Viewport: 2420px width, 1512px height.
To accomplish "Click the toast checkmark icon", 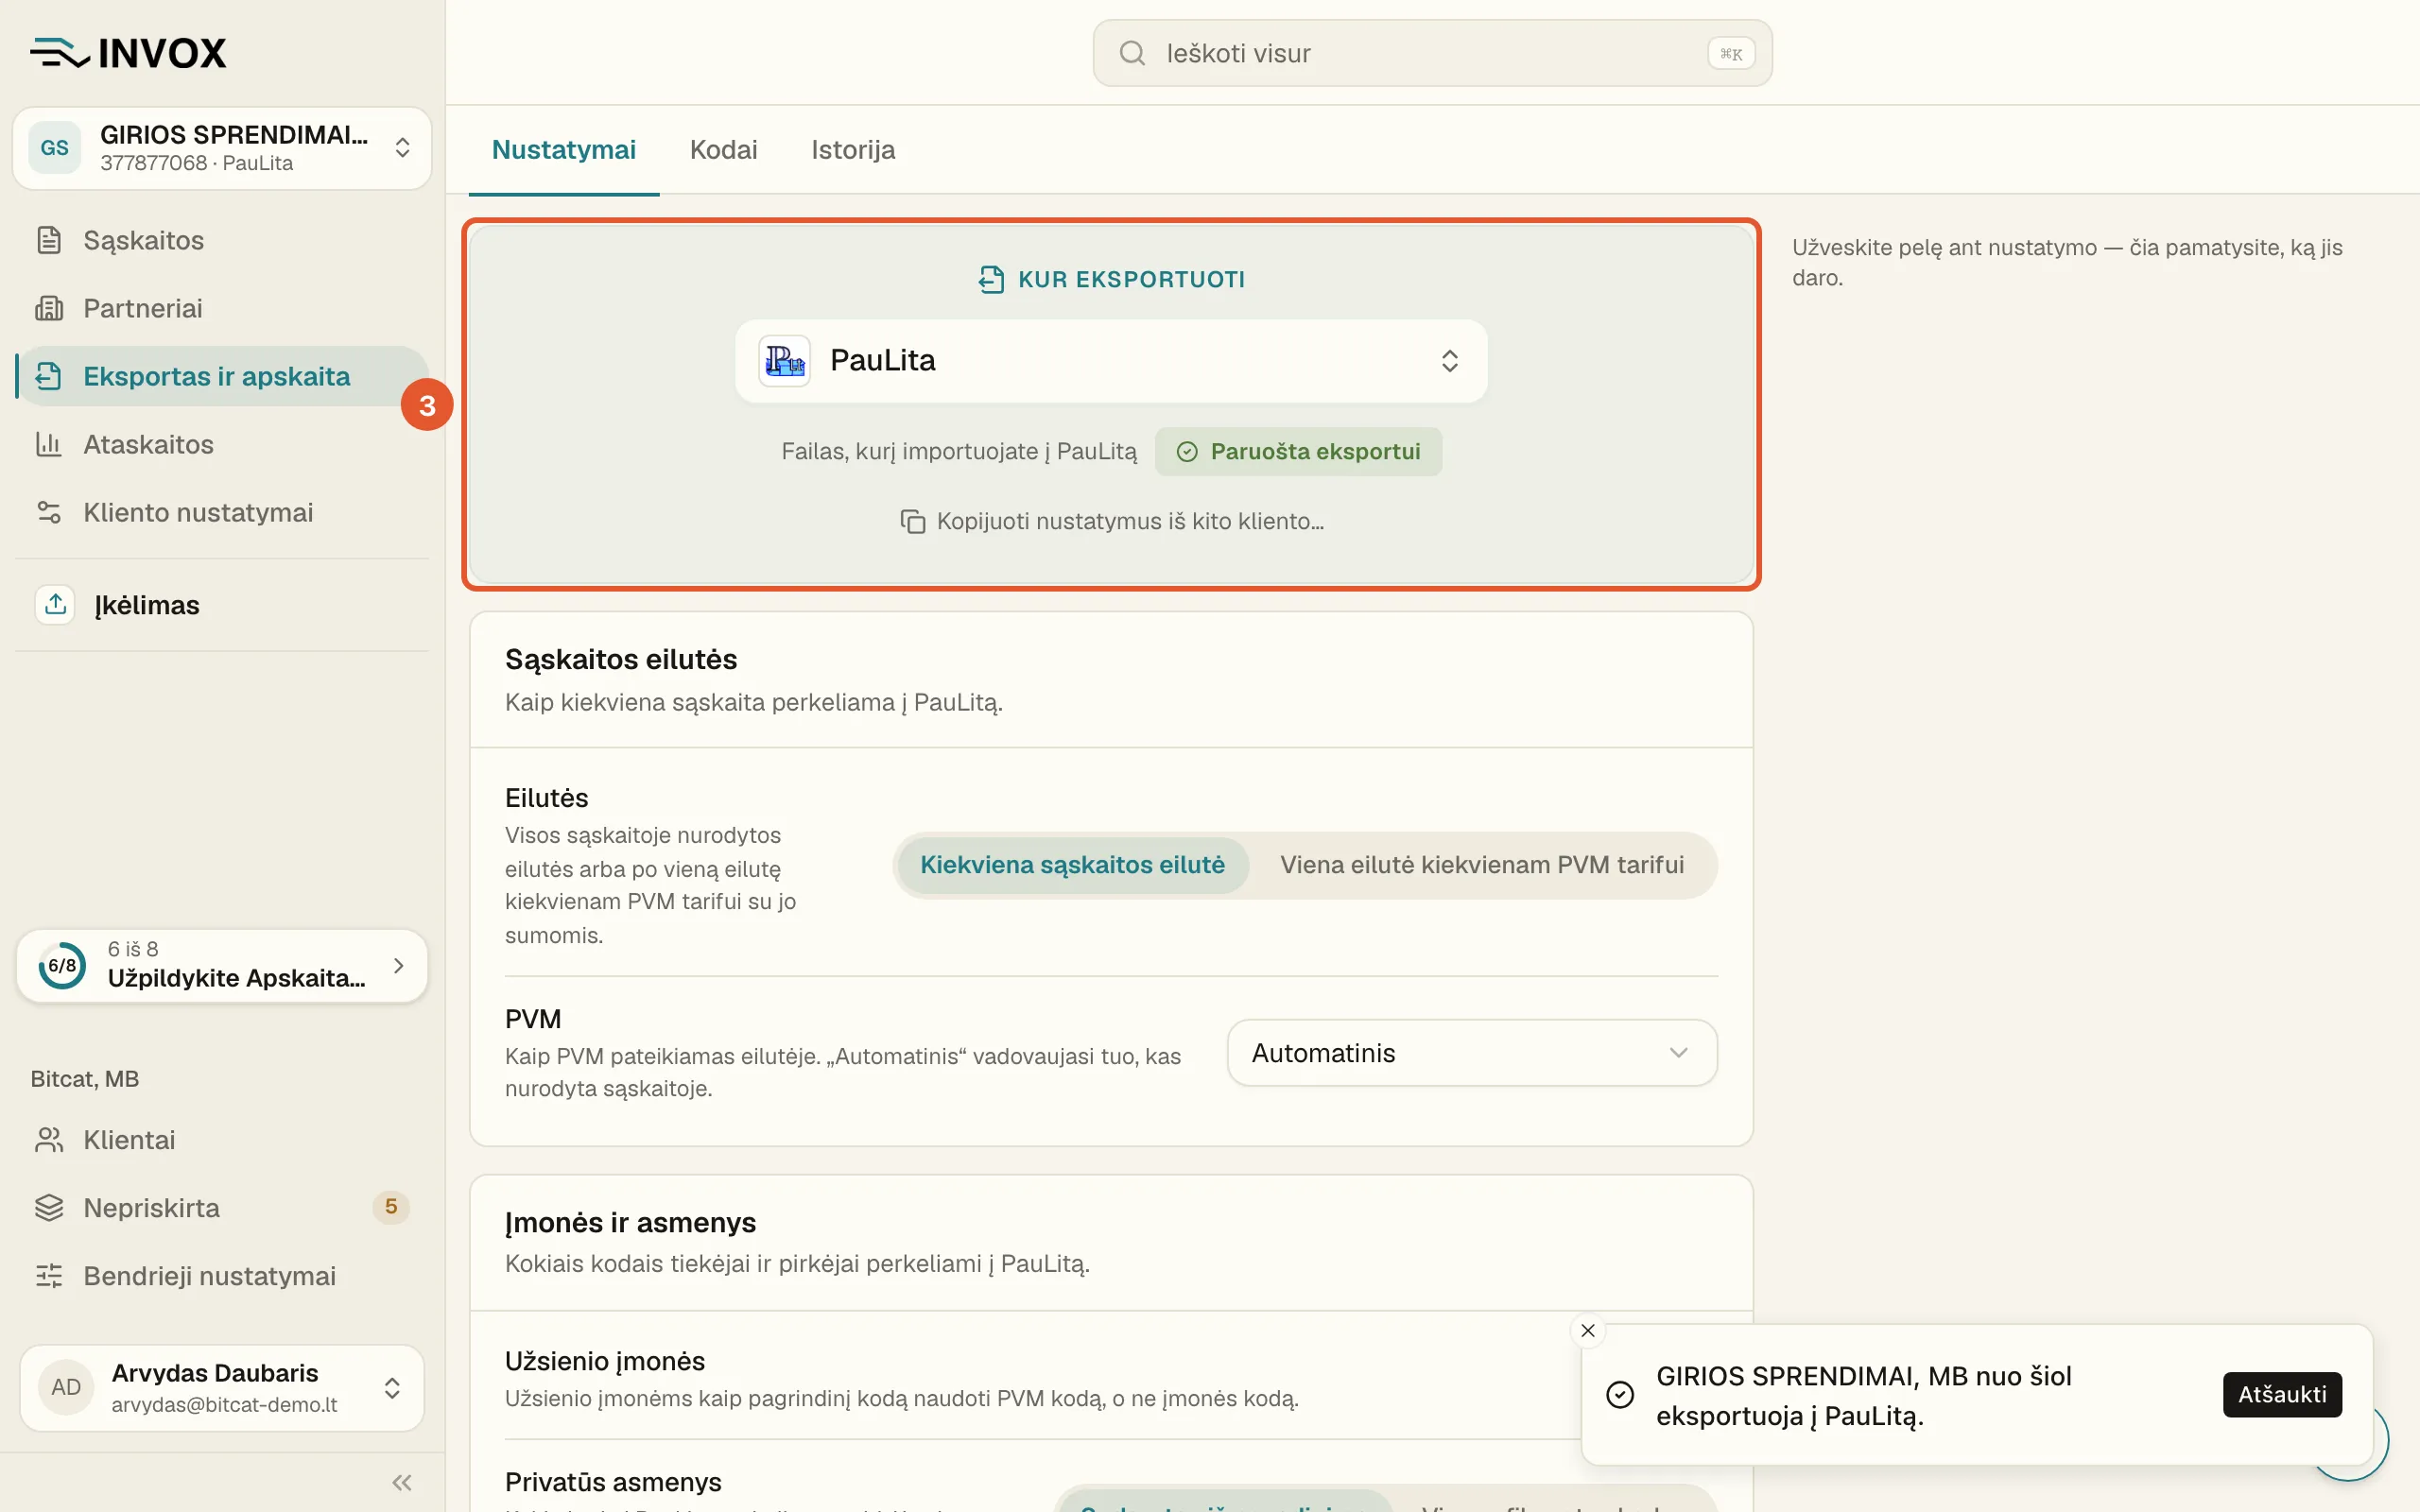I will [x=1620, y=1394].
